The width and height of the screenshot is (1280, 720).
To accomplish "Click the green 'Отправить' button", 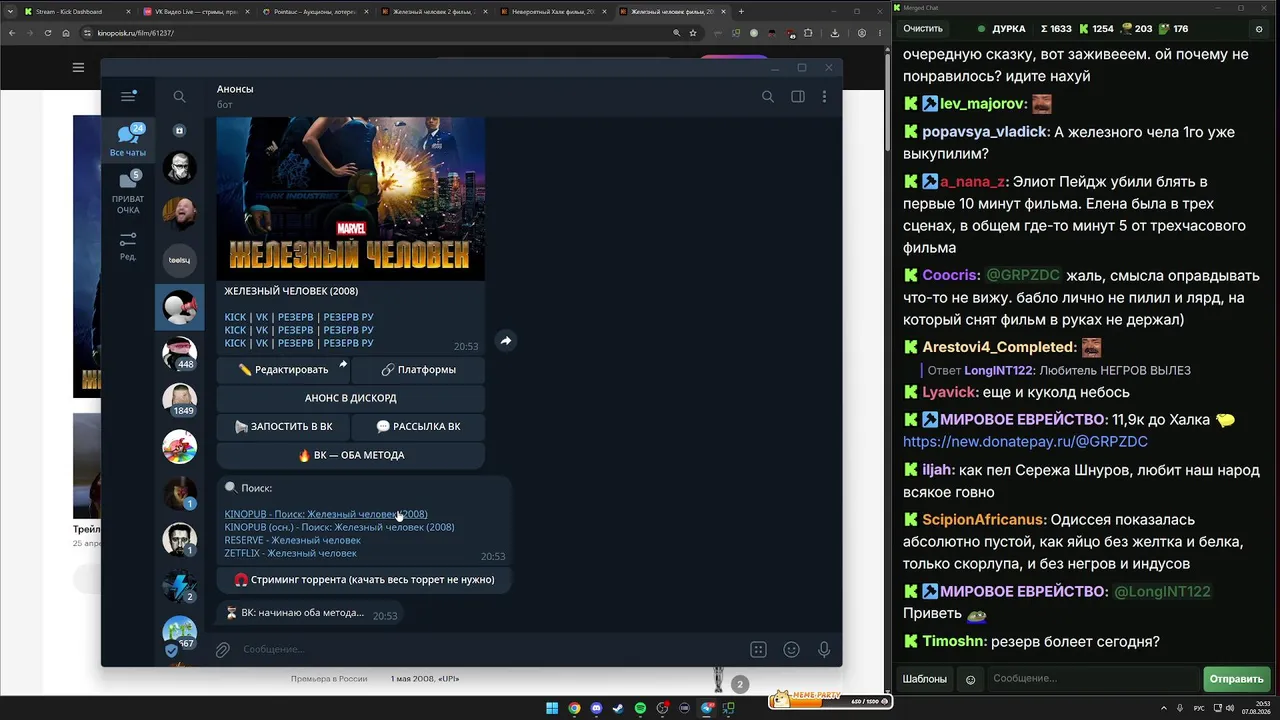I will (1236, 679).
